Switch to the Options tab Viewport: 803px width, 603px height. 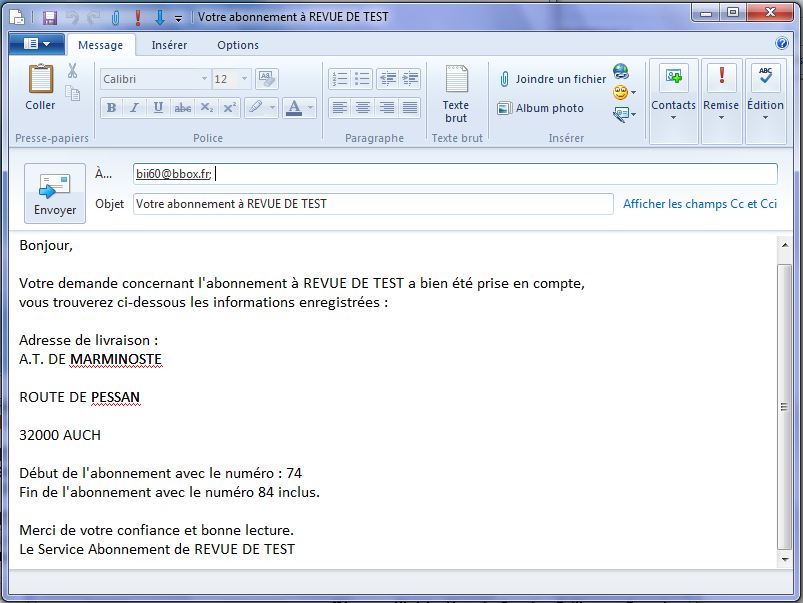[238, 45]
